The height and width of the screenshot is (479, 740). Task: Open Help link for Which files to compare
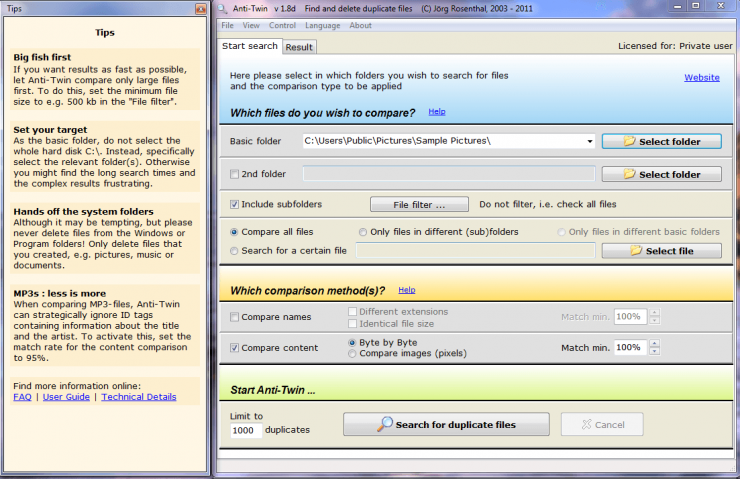pos(437,111)
